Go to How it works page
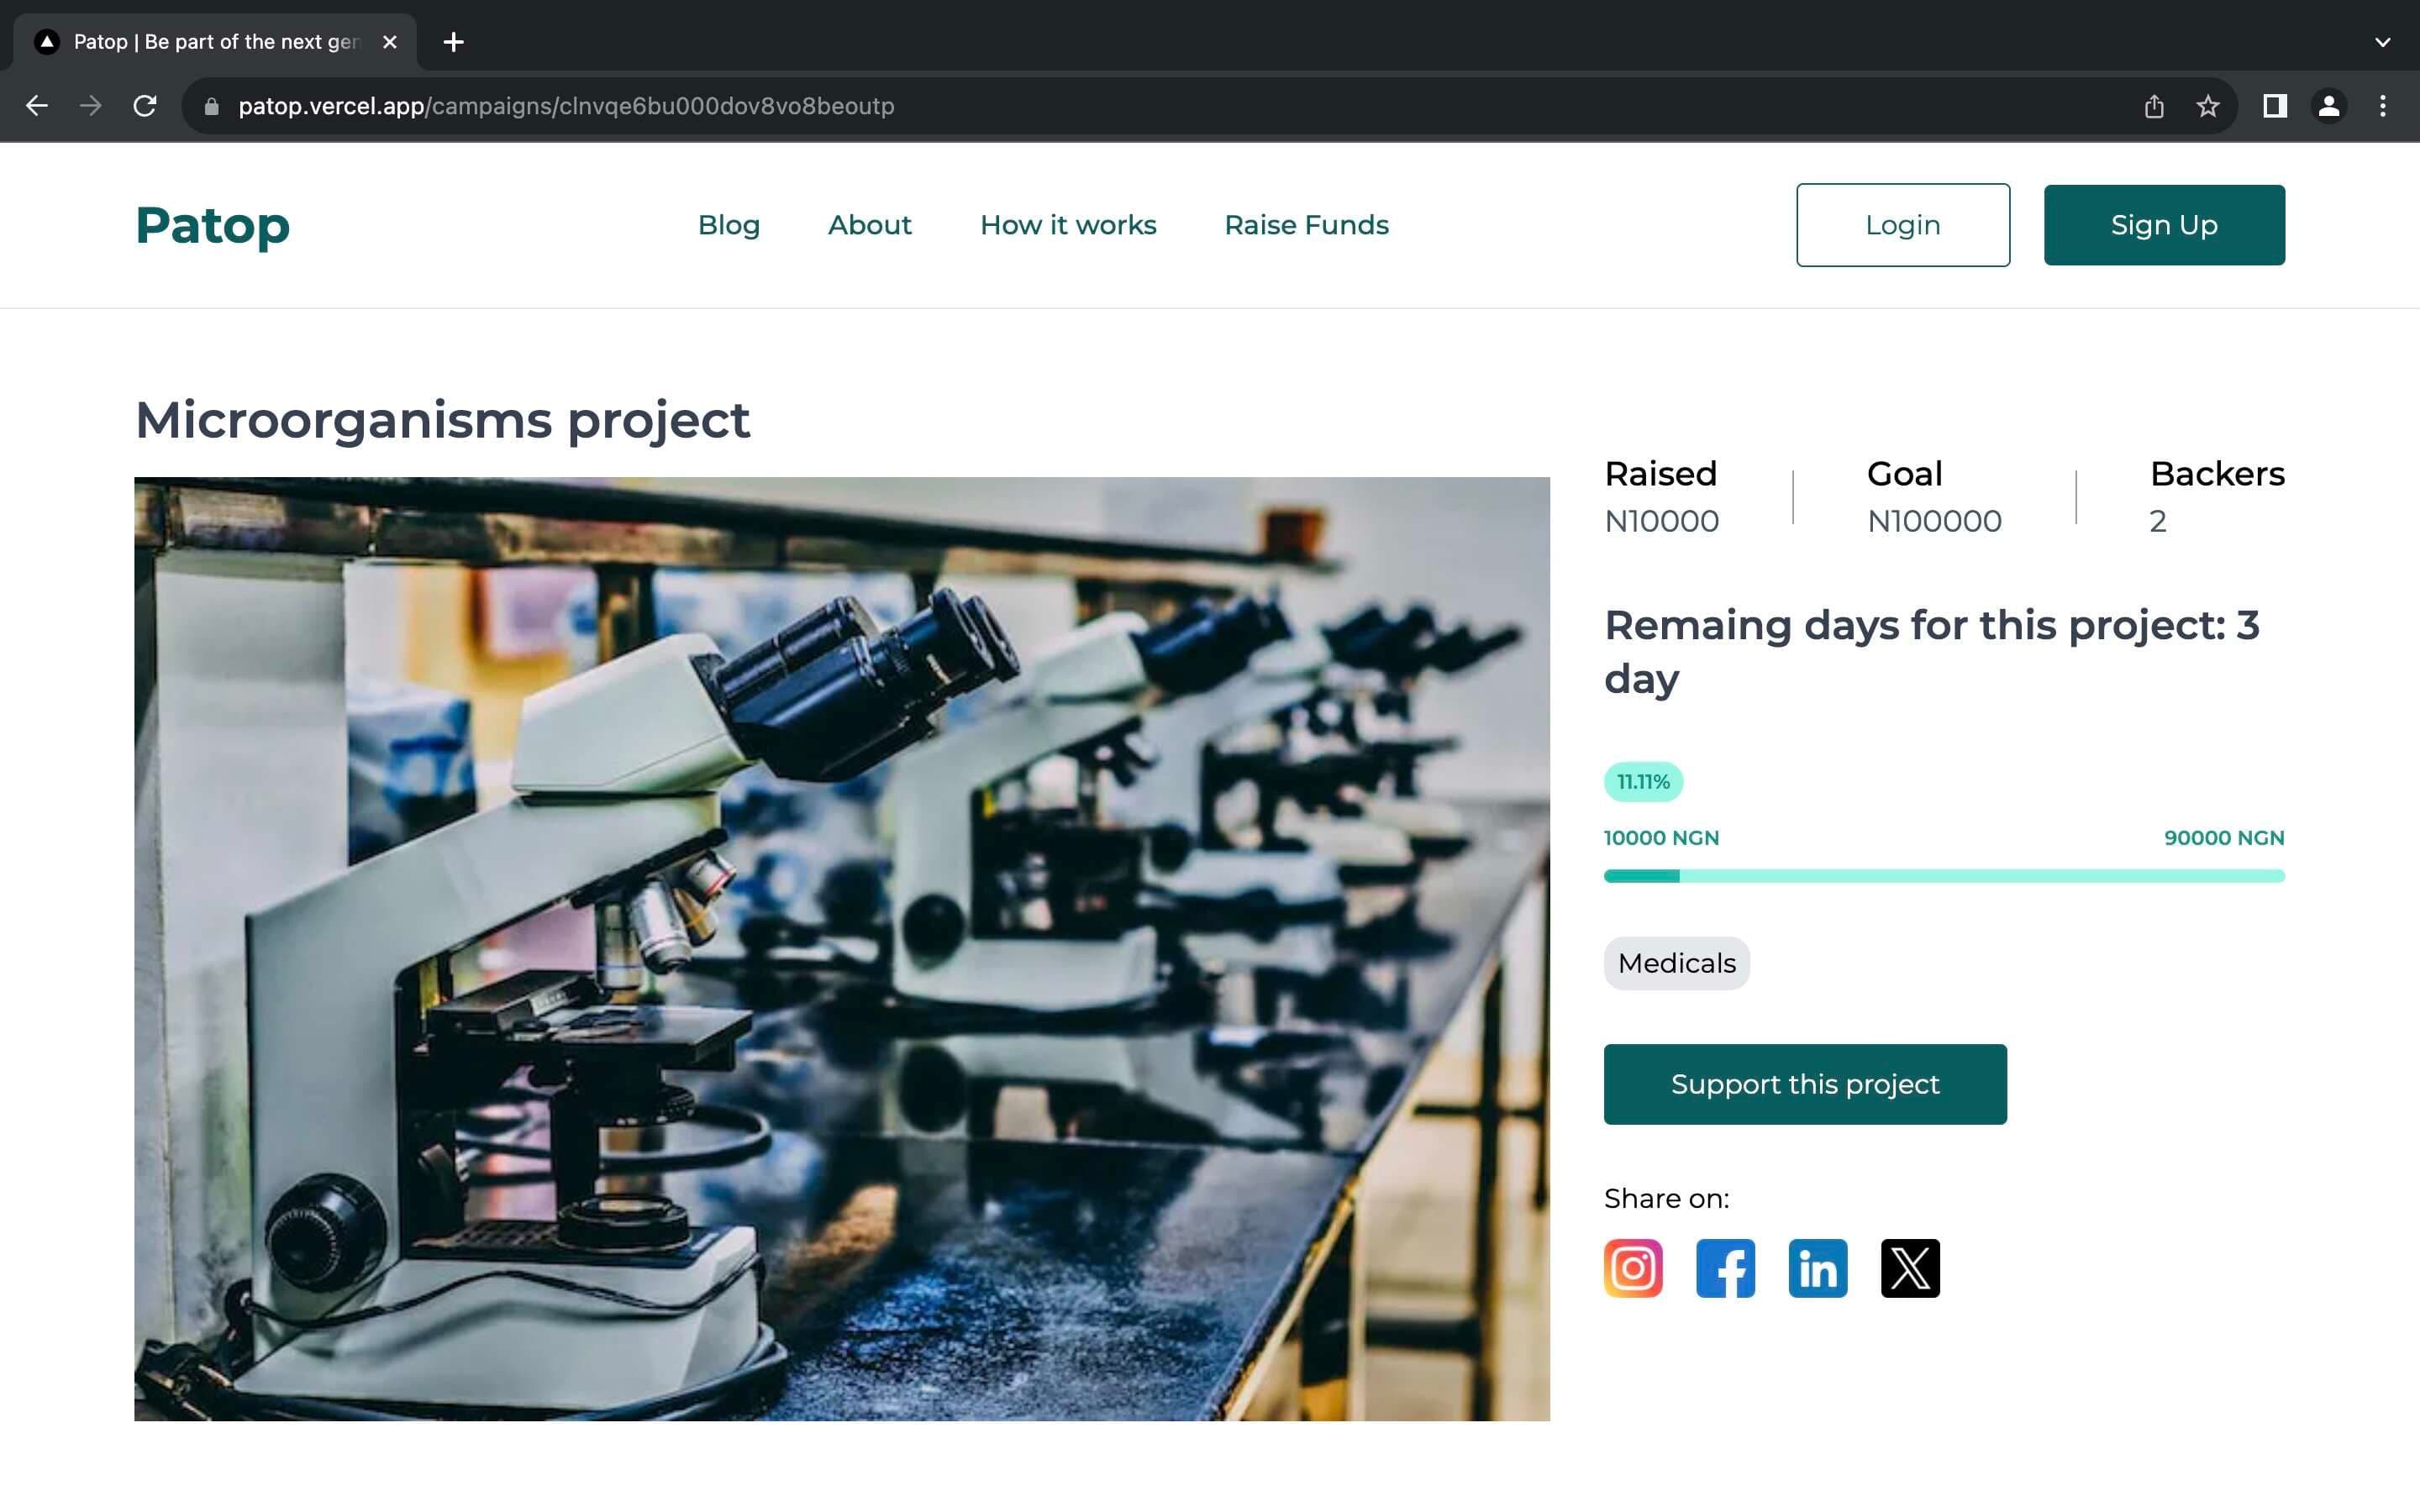The image size is (2420, 1512). pos(1067,225)
